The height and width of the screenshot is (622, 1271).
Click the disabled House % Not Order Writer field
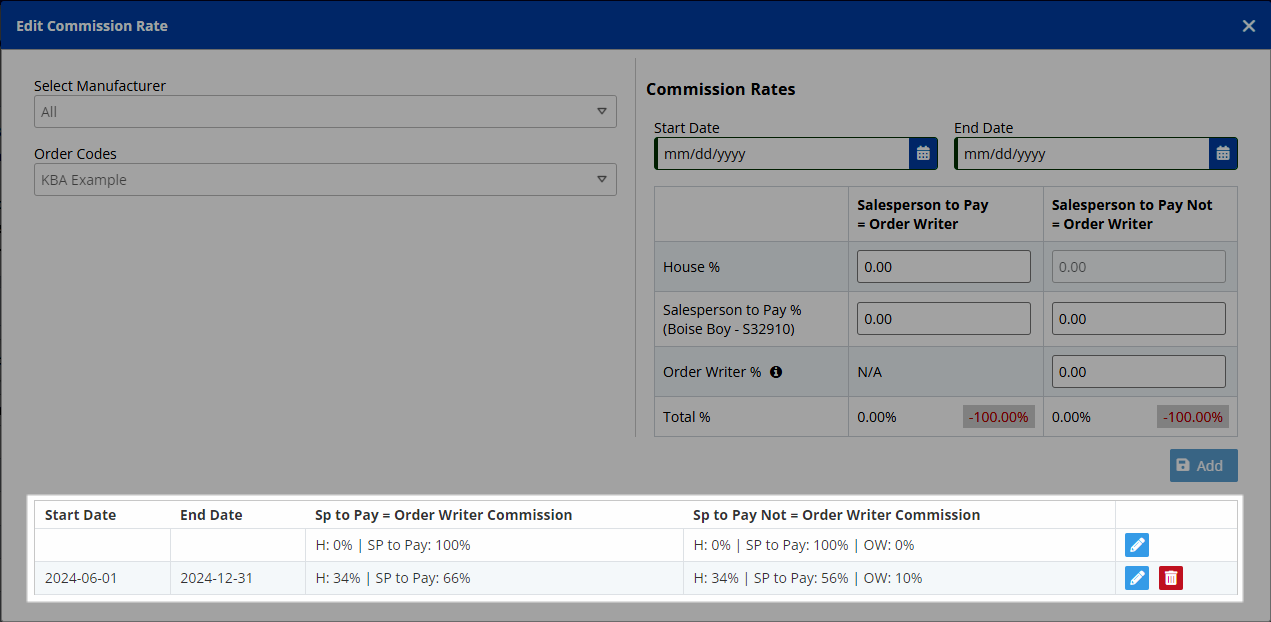pos(1138,267)
